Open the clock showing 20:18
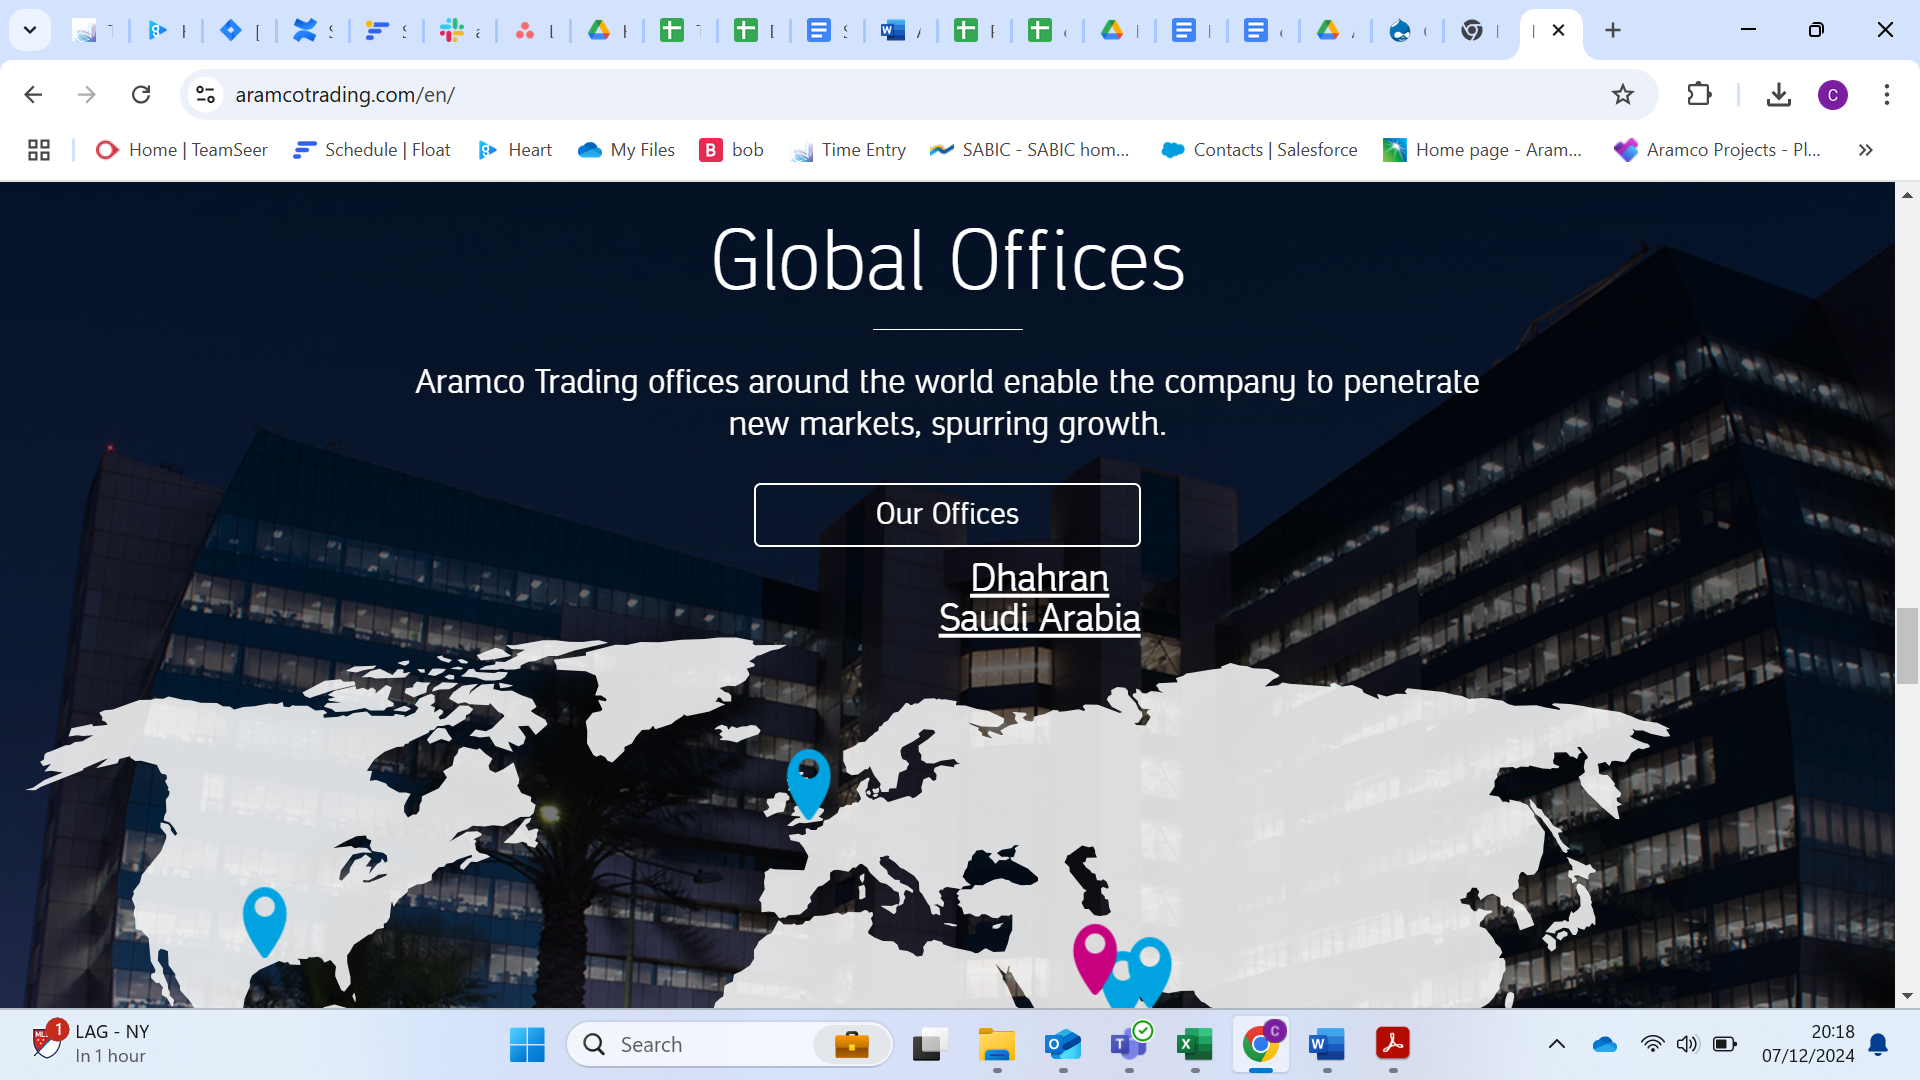The image size is (1920, 1080). click(x=1808, y=1043)
